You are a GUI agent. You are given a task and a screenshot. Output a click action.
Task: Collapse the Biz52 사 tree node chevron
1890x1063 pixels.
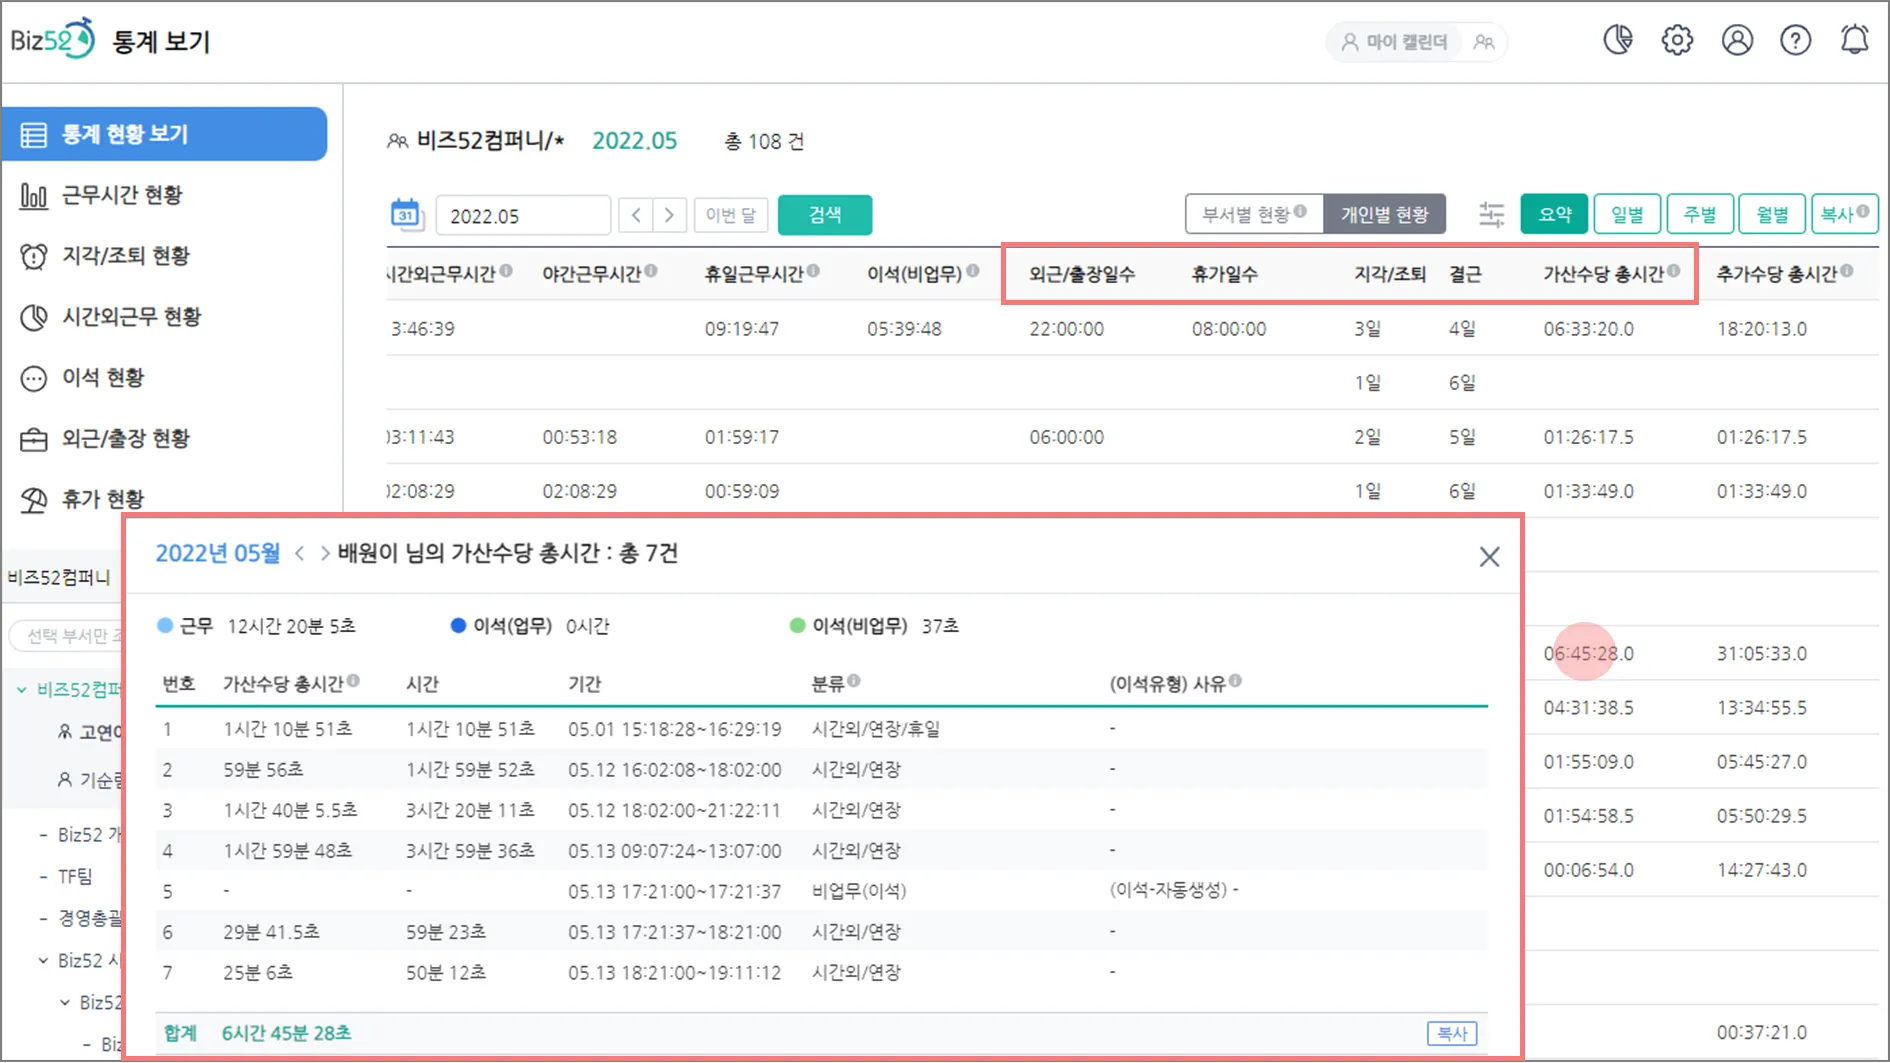(x=43, y=961)
